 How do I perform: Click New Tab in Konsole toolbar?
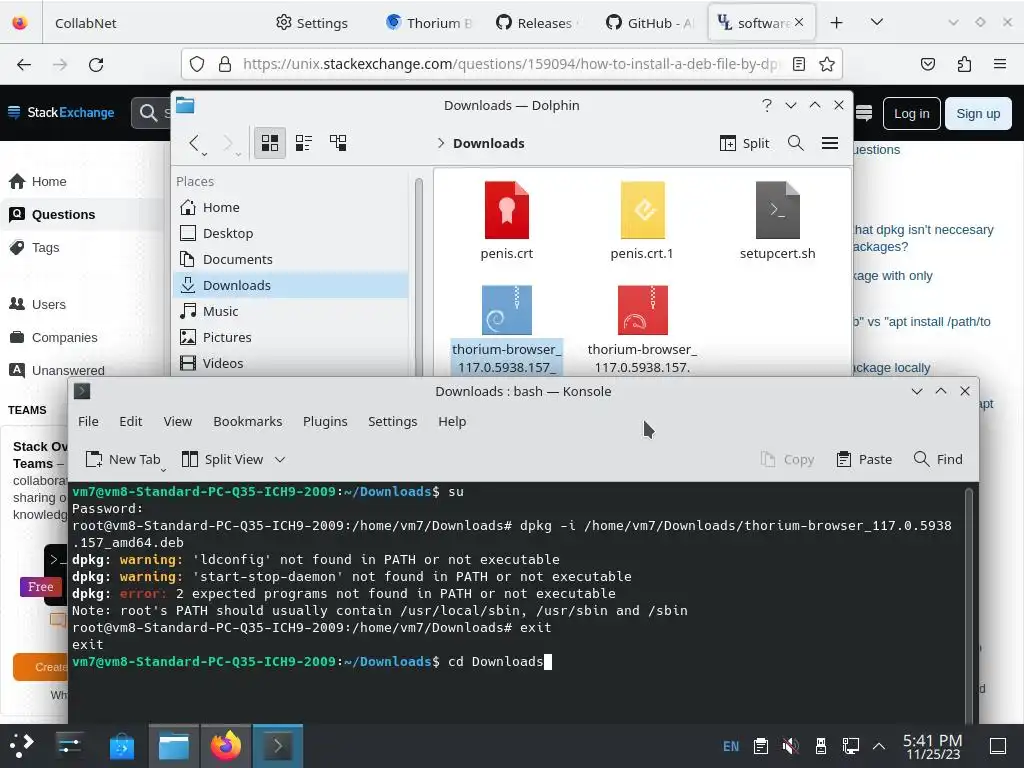(x=123, y=459)
